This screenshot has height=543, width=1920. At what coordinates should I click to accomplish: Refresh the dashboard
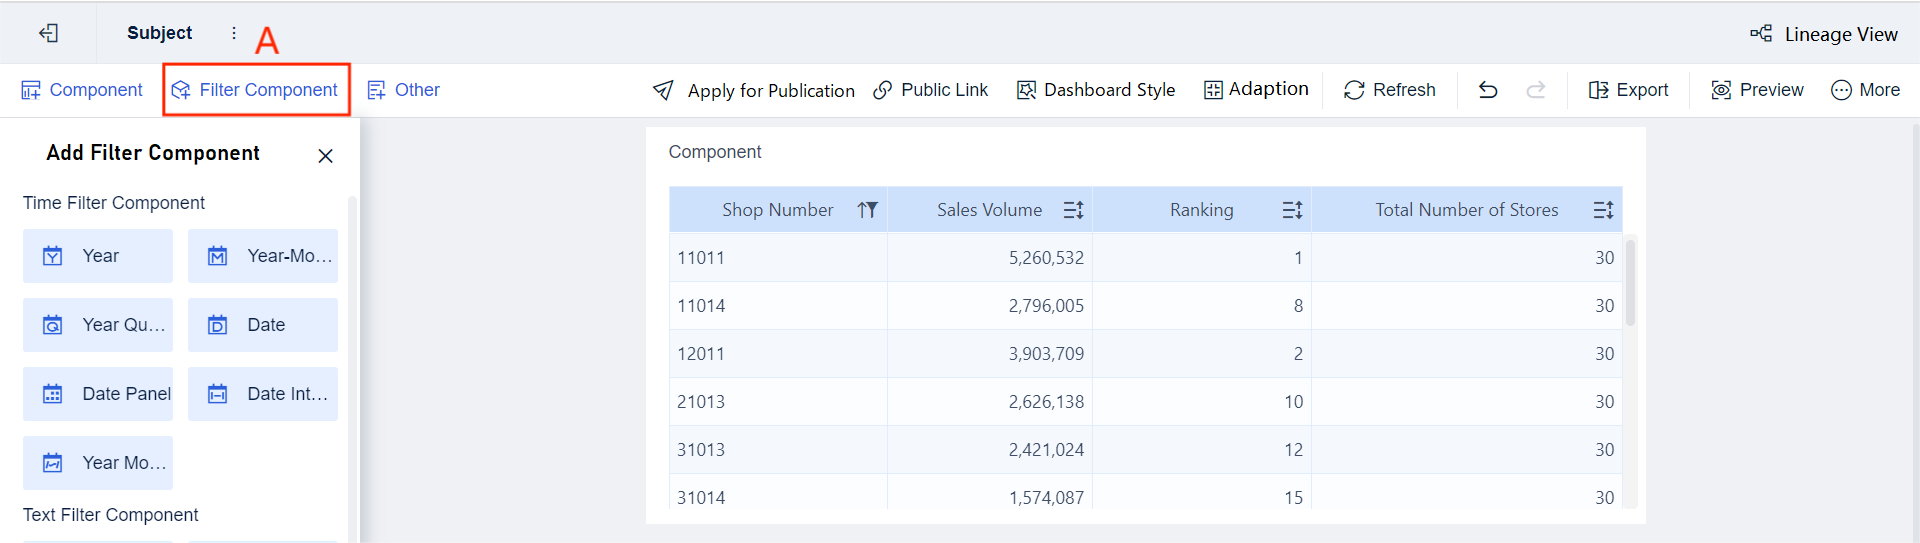(1389, 90)
